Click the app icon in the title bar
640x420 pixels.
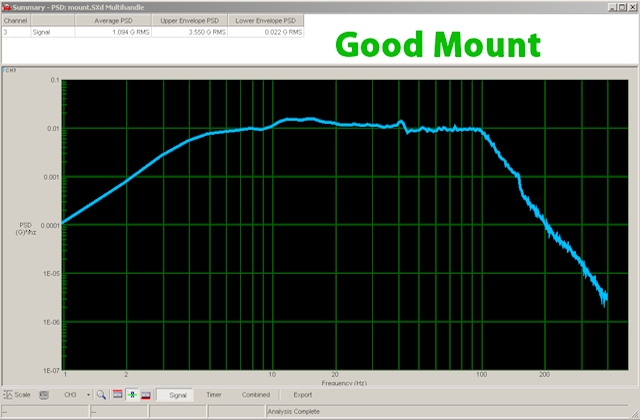point(6,7)
